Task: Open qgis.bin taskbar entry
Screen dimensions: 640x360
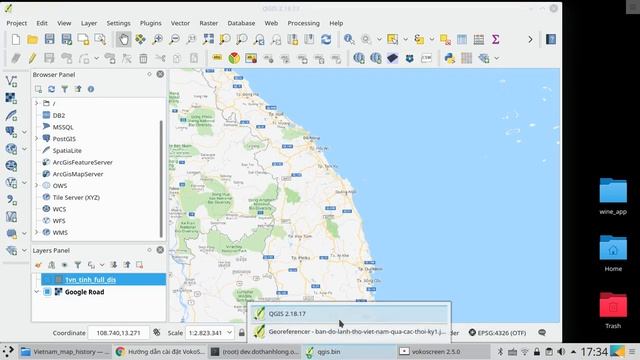Action: pyautogui.click(x=348, y=351)
